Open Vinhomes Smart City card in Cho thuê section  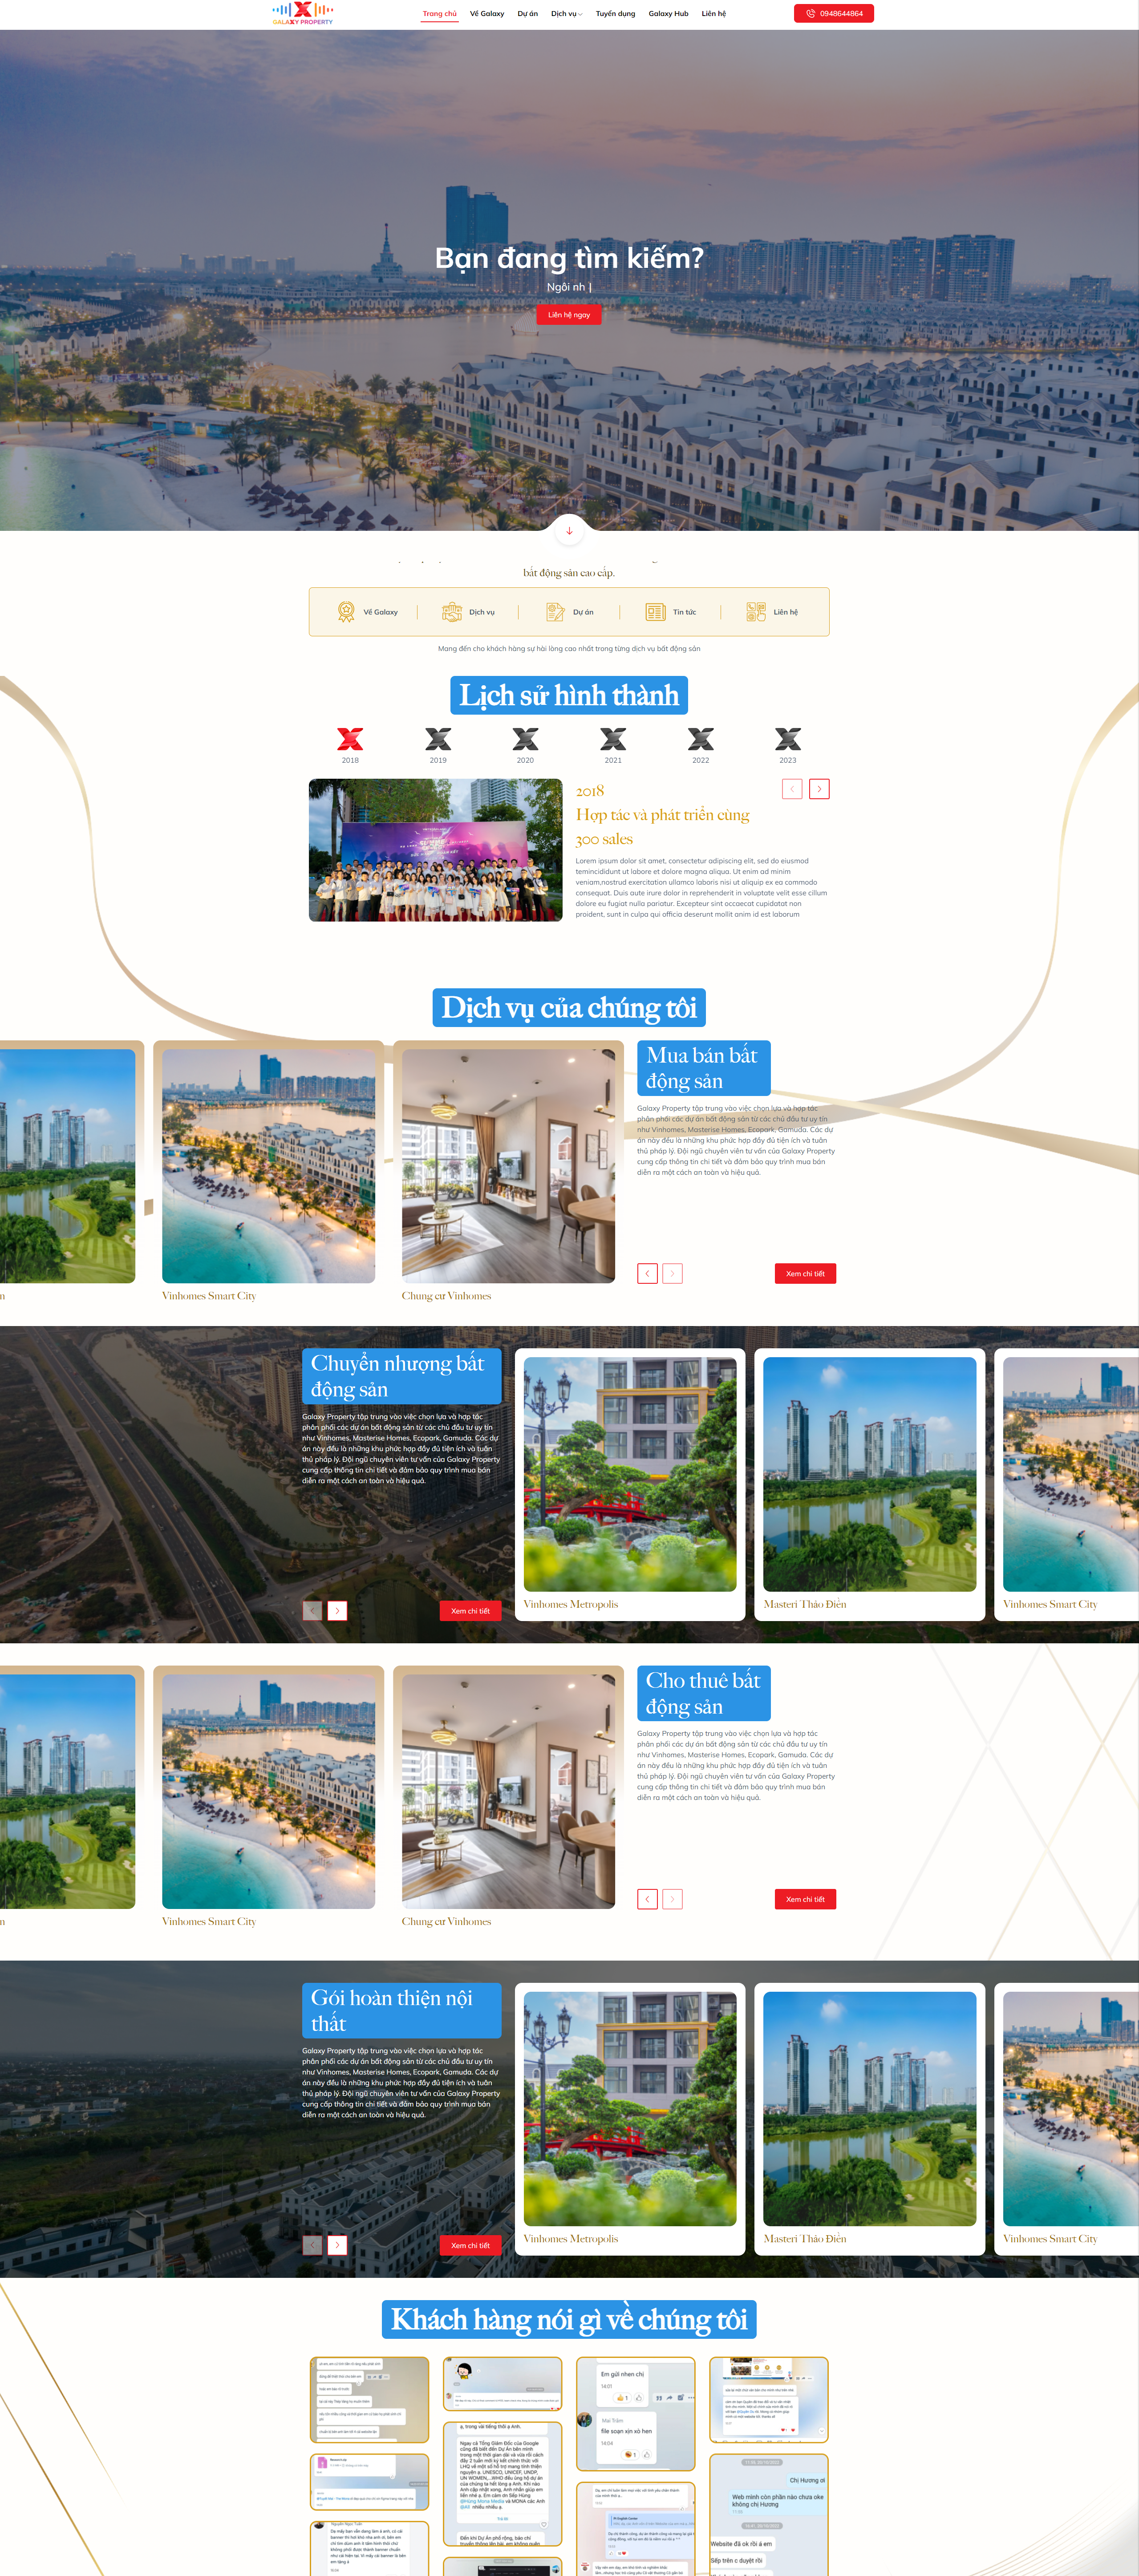click(x=269, y=1800)
